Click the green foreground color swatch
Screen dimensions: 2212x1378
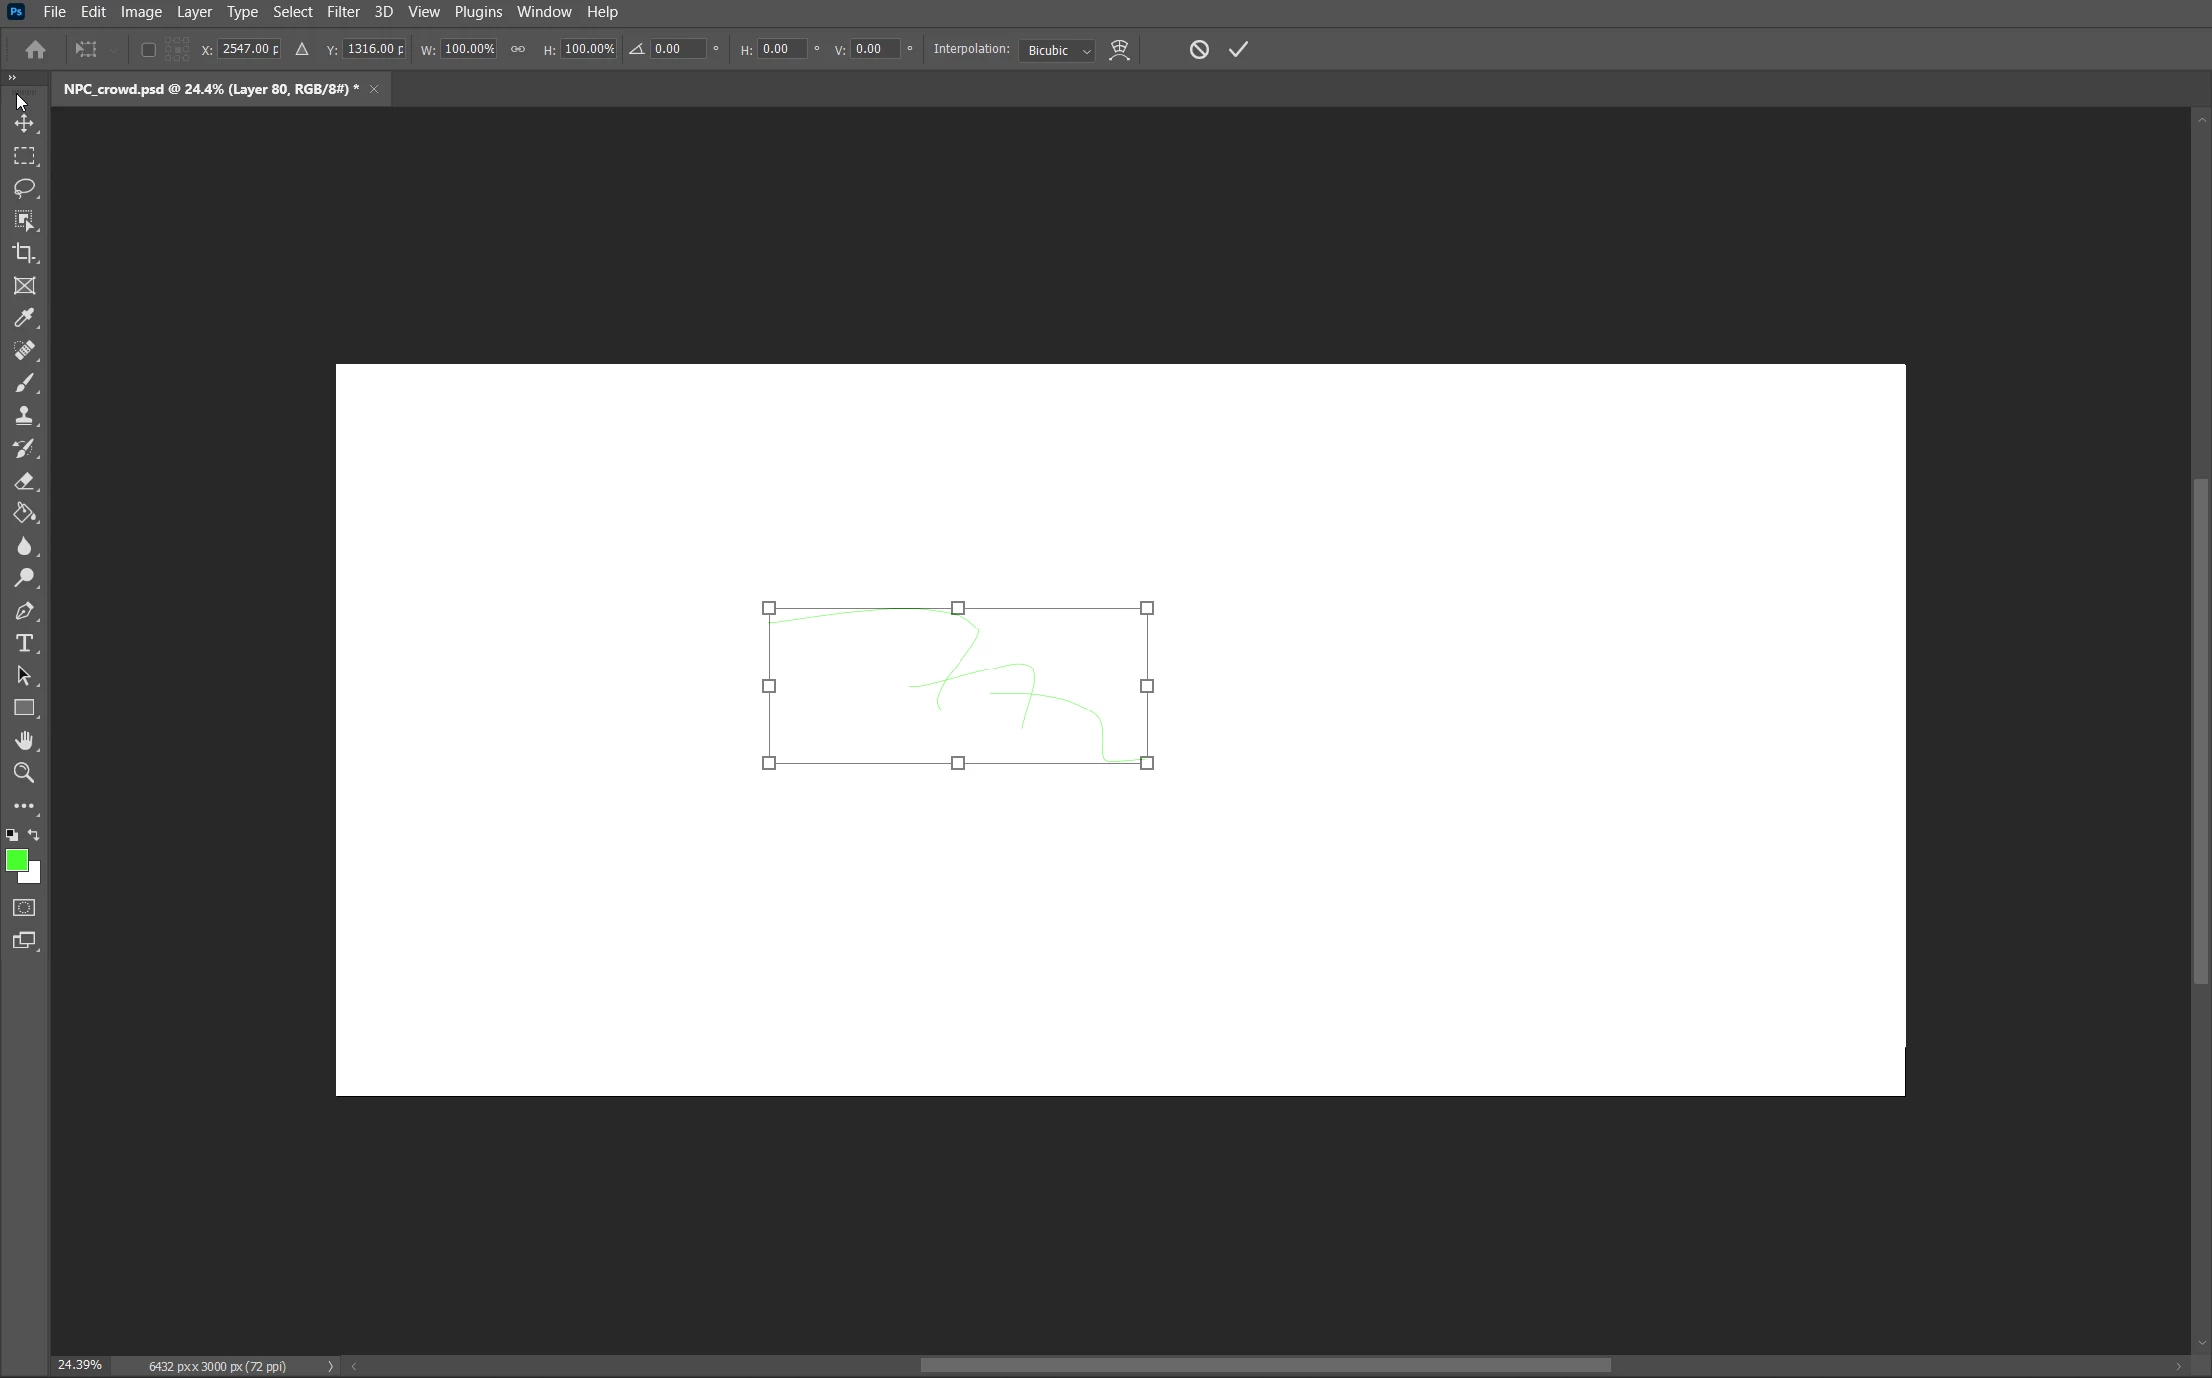pyautogui.click(x=16, y=860)
